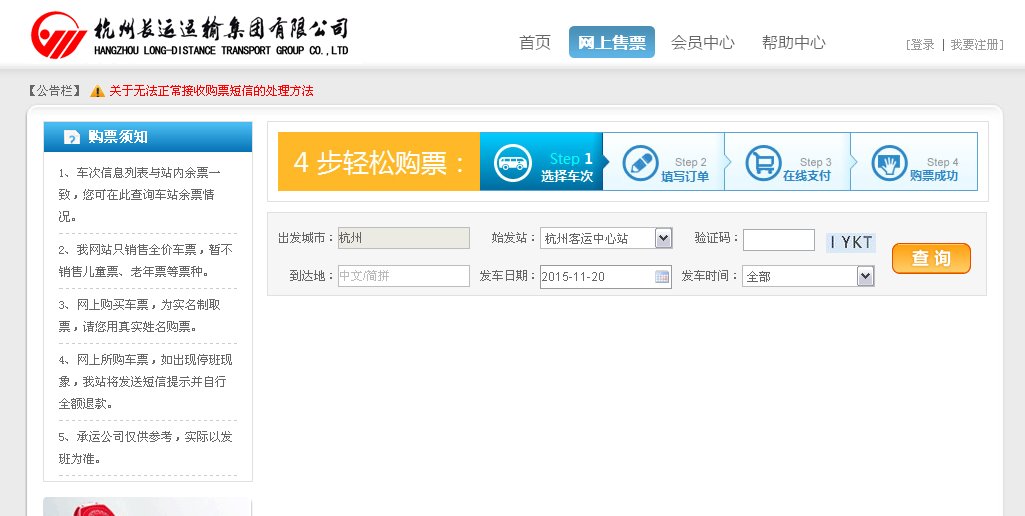
Task: Click rule 5 about 承运公司仅供参考 text
Action: 145,447
